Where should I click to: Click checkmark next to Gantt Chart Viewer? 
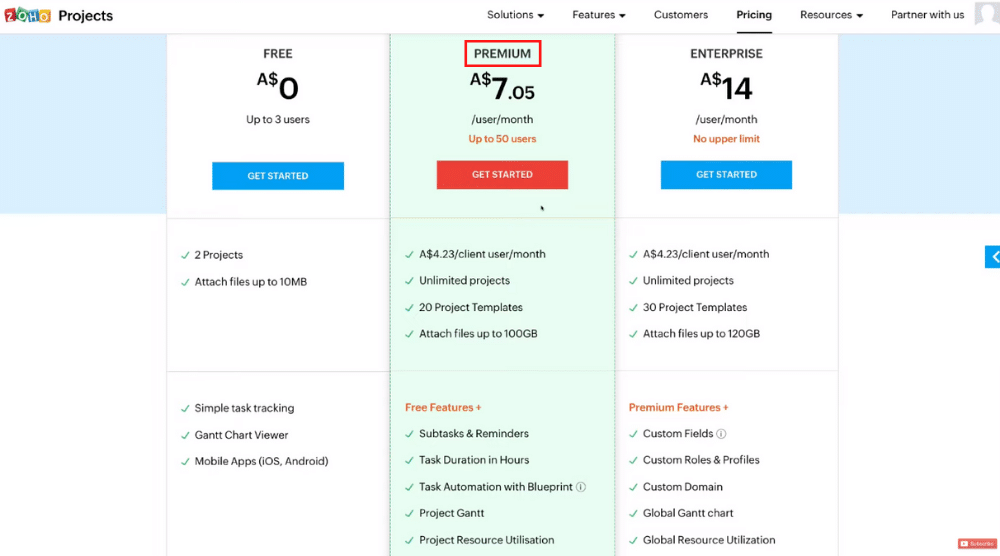185,435
